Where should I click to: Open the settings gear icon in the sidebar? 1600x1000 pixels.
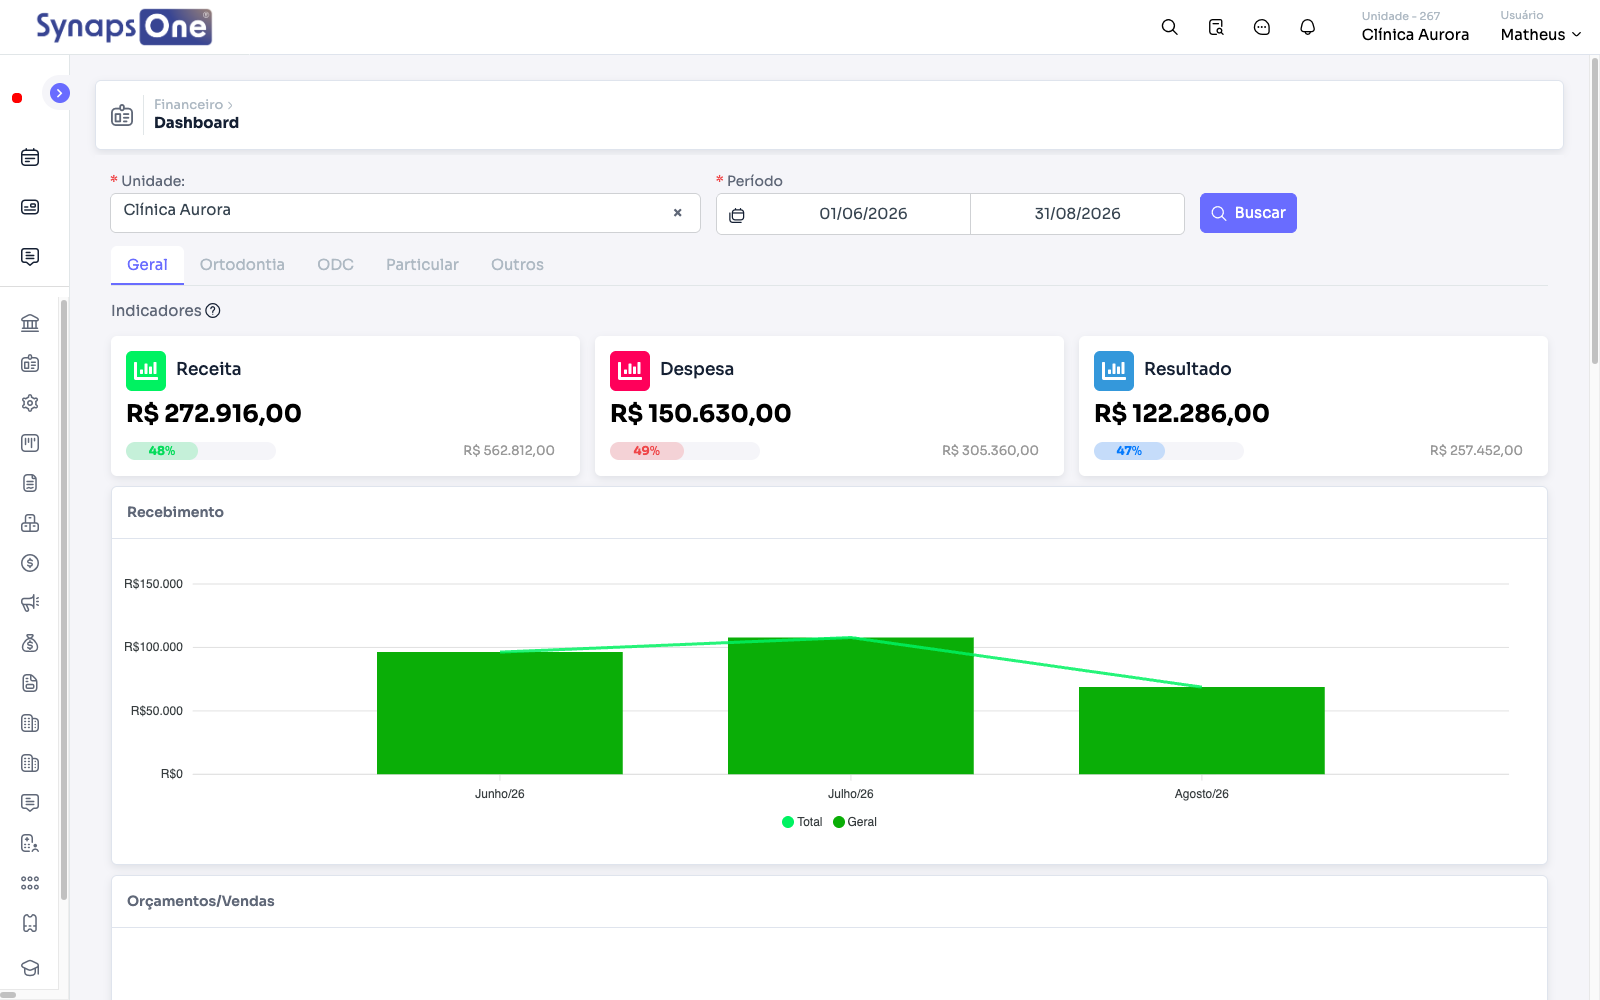pos(30,403)
